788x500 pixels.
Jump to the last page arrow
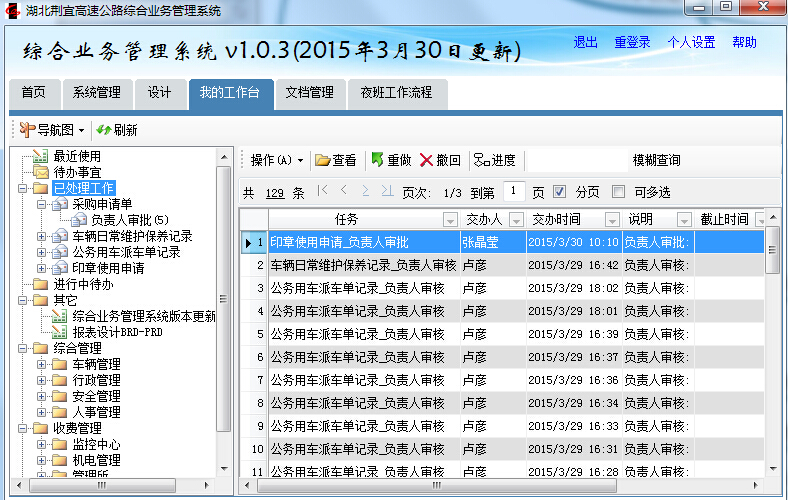point(388,191)
